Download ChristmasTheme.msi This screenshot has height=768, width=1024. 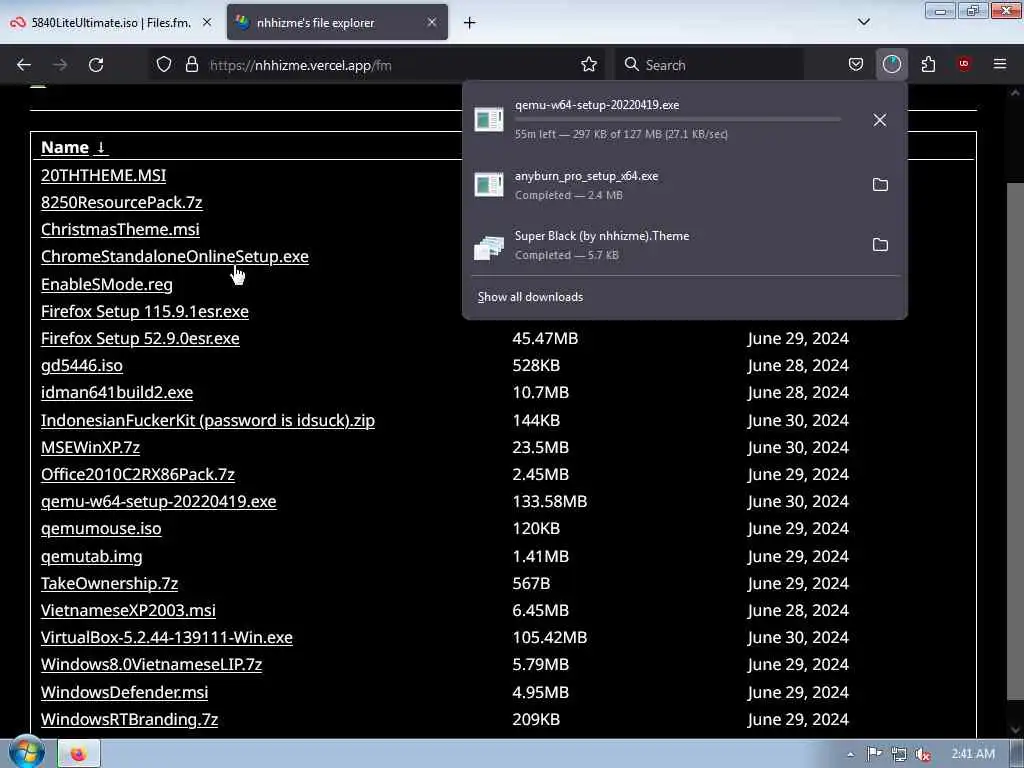(x=120, y=229)
